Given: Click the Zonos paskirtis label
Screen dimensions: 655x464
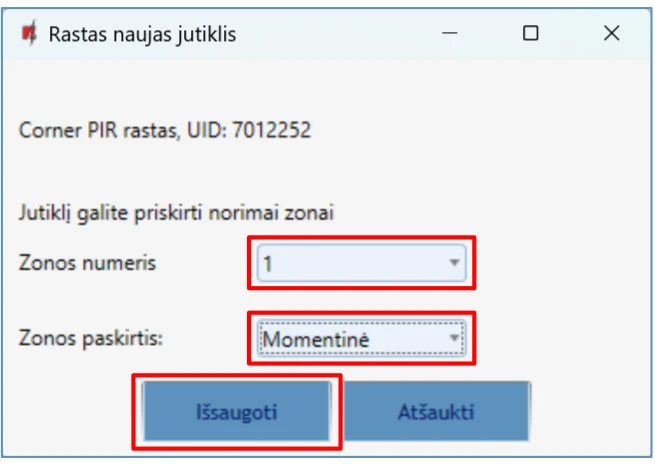Looking at the screenshot, I should pos(91,337).
